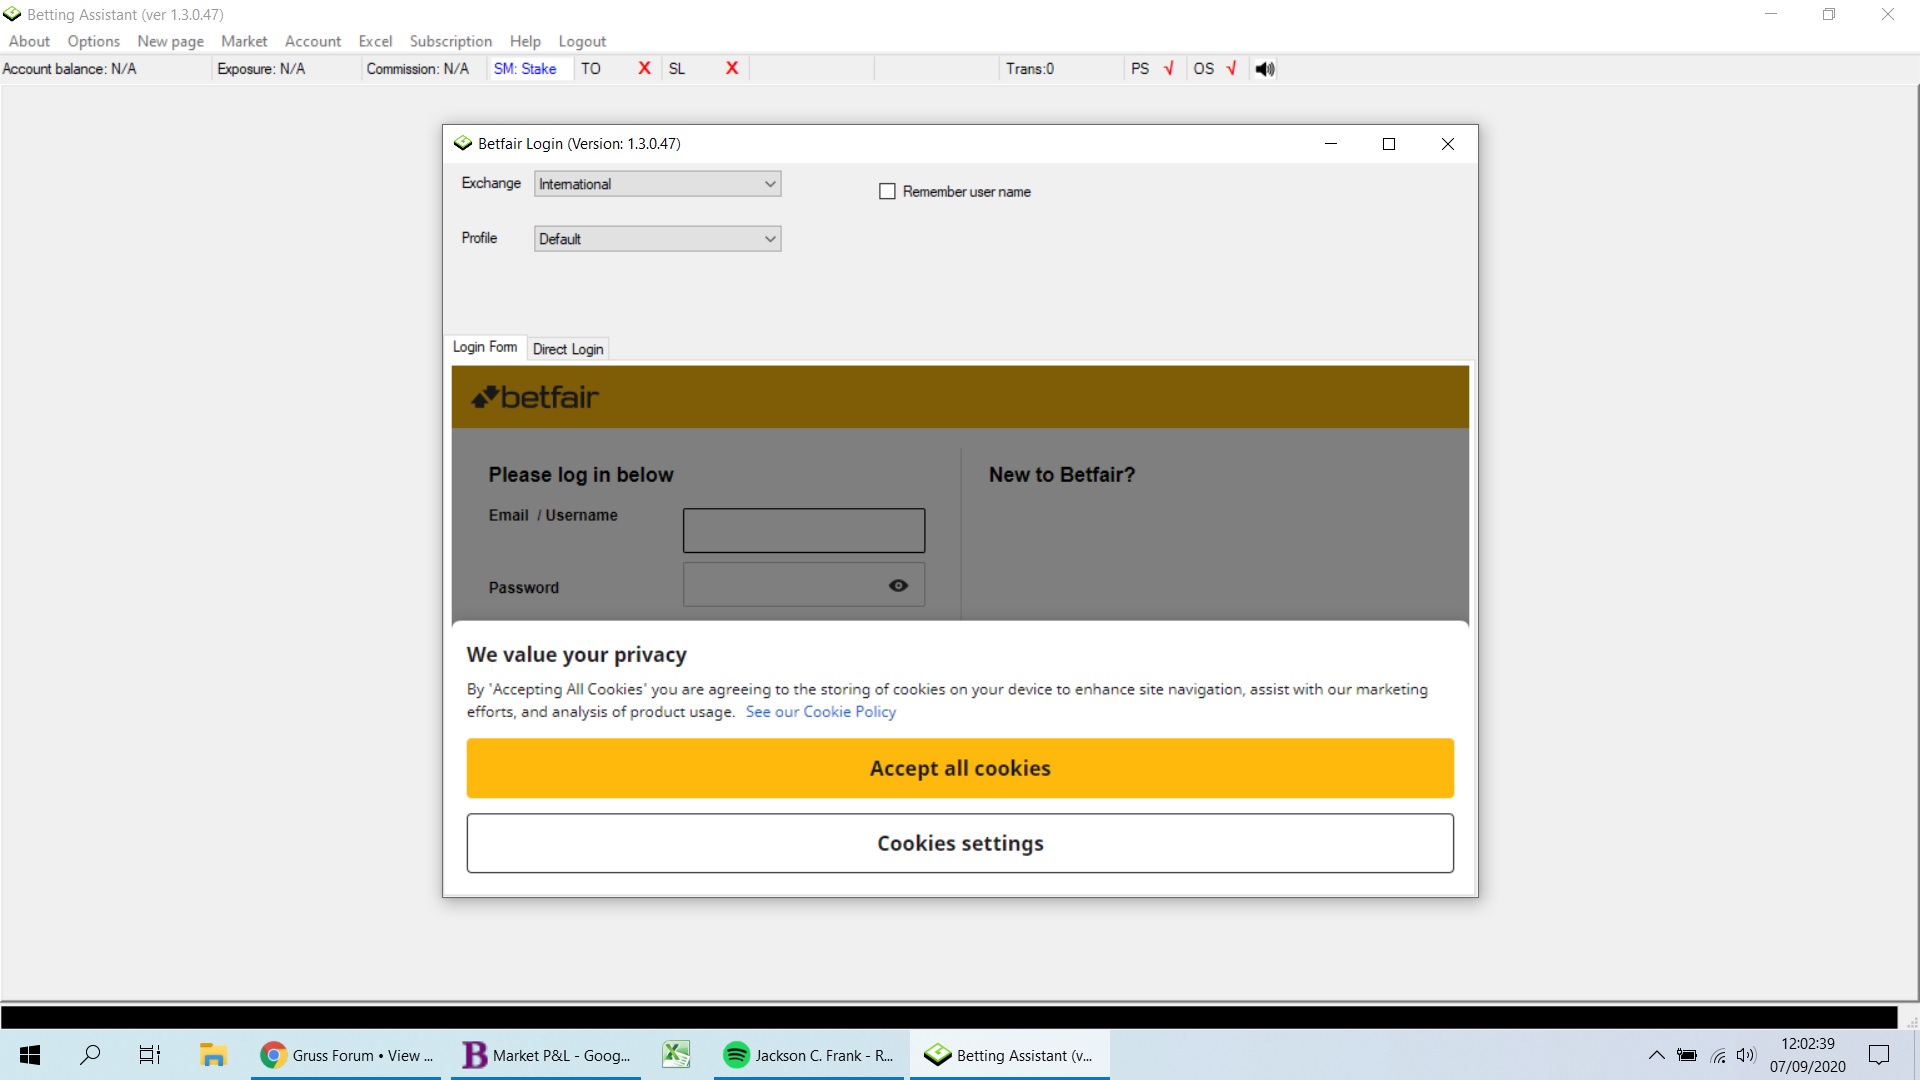This screenshot has height=1080, width=1920.
Task: Toggle the OS red check indicator
Action: tap(1231, 69)
